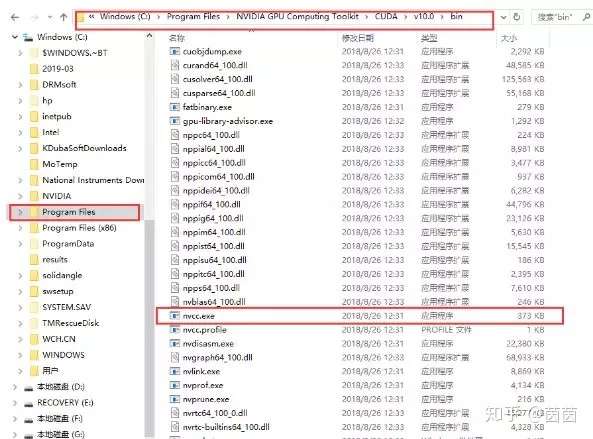Screen dimensions: 593x439
Task: Click the address bar history dropdown
Action: tap(503, 17)
